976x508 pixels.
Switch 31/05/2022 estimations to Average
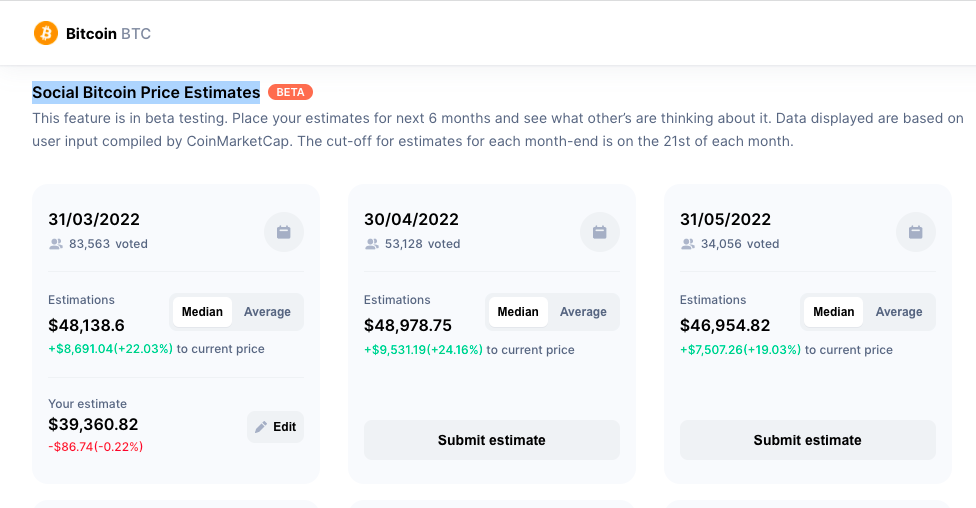click(899, 312)
